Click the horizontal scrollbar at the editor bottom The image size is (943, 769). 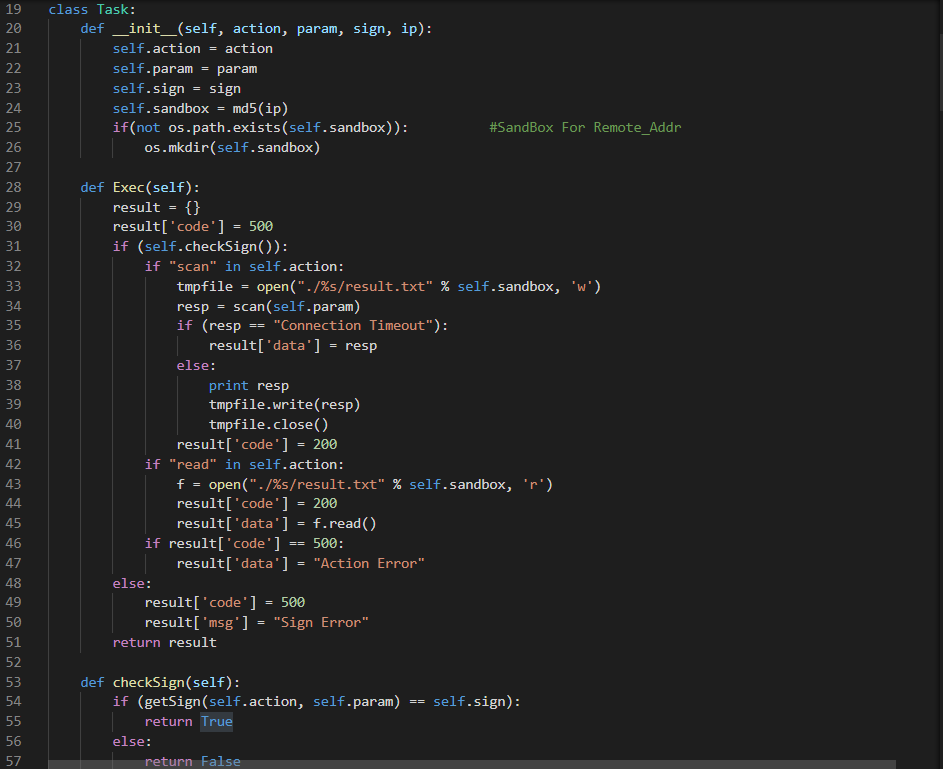click(x=472, y=764)
